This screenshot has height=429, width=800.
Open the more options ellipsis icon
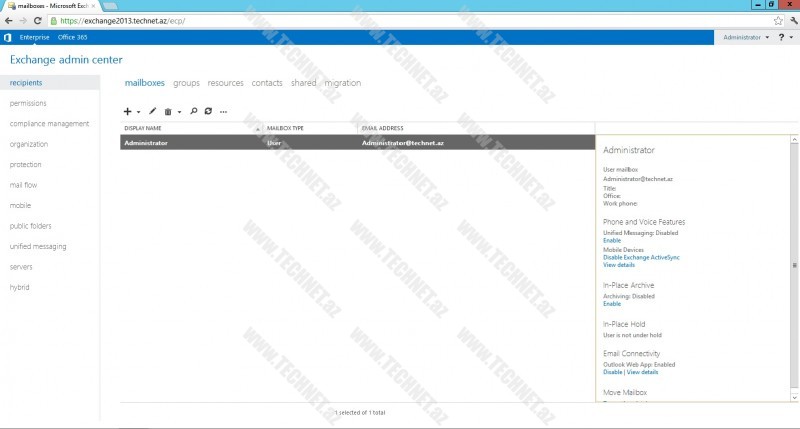[223, 111]
